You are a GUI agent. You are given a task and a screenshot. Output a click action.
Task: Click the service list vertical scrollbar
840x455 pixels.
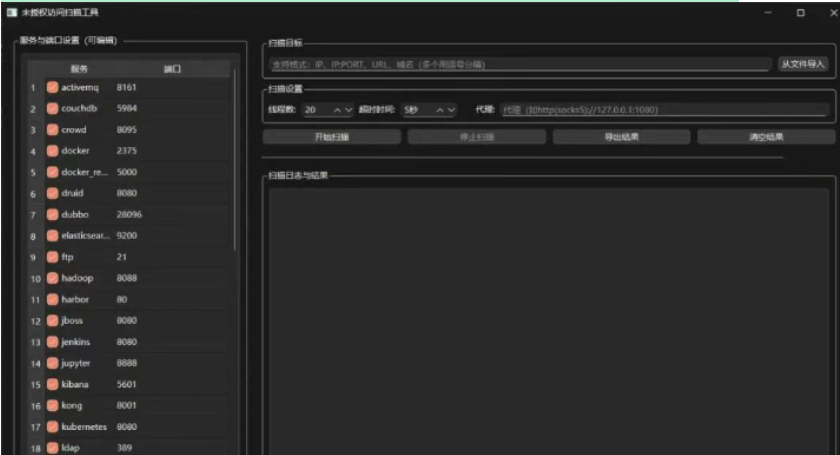click(235, 161)
